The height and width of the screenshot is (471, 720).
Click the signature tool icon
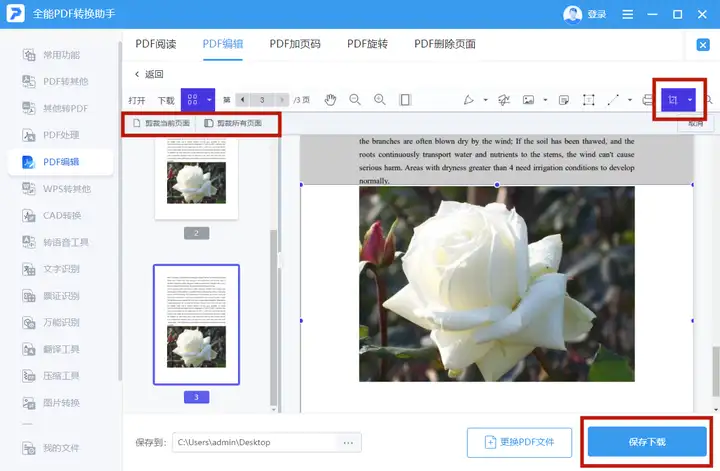[x=504, y=100]
